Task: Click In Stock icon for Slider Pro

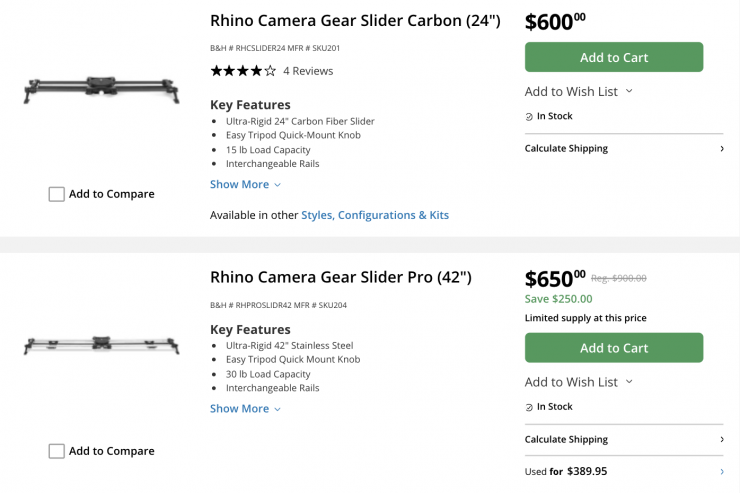Action: pos(529,408)
